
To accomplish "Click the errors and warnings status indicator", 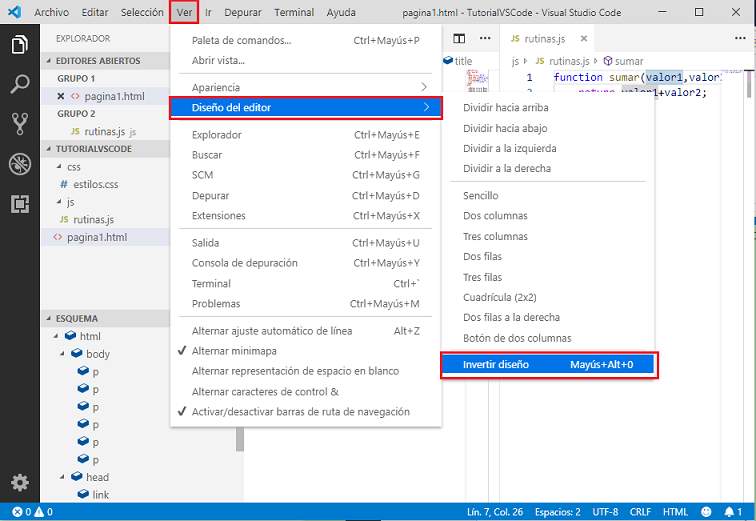I will click(32, 512).
